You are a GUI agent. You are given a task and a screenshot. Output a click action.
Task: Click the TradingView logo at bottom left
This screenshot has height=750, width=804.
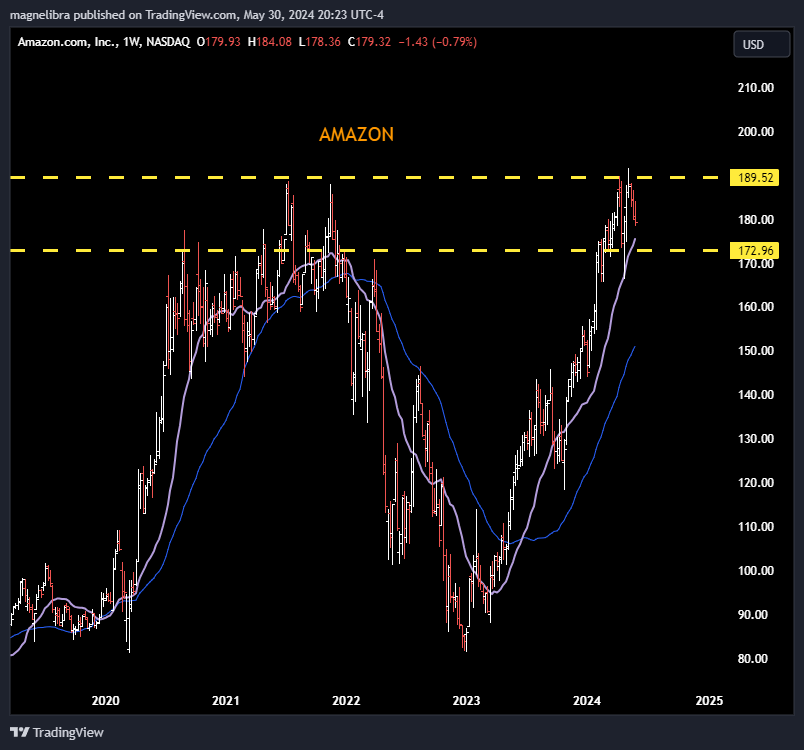click(57, 733)
